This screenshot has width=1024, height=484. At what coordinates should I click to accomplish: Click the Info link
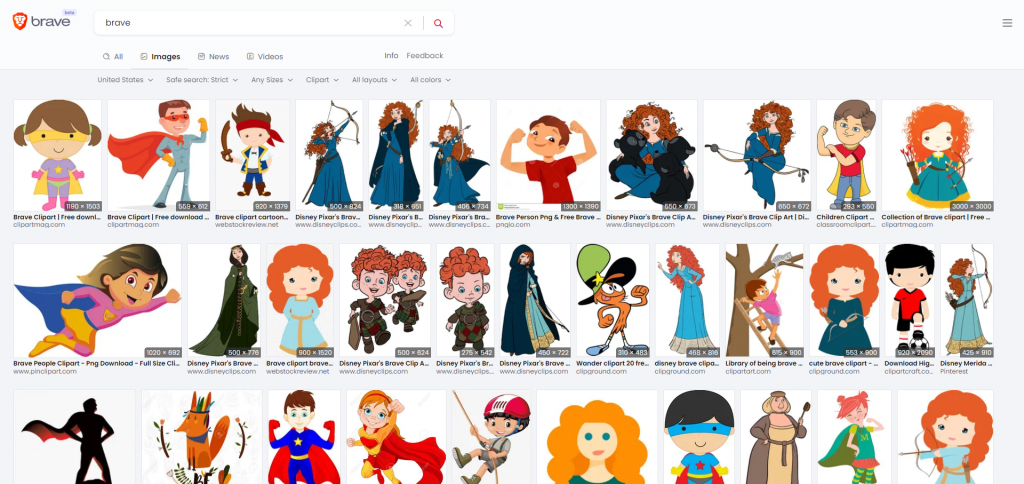click(x=391, y=56)
